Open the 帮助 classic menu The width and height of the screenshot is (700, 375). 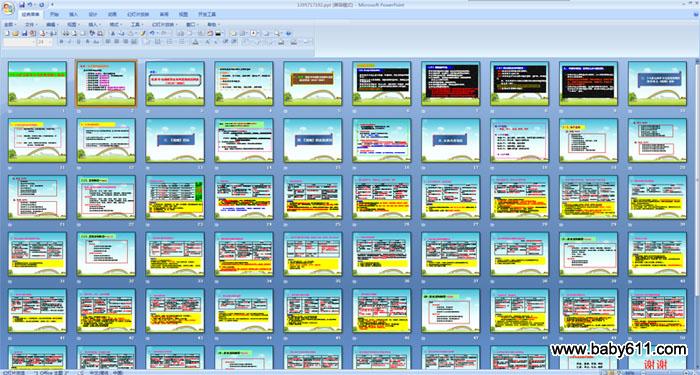tap(213, 25)
